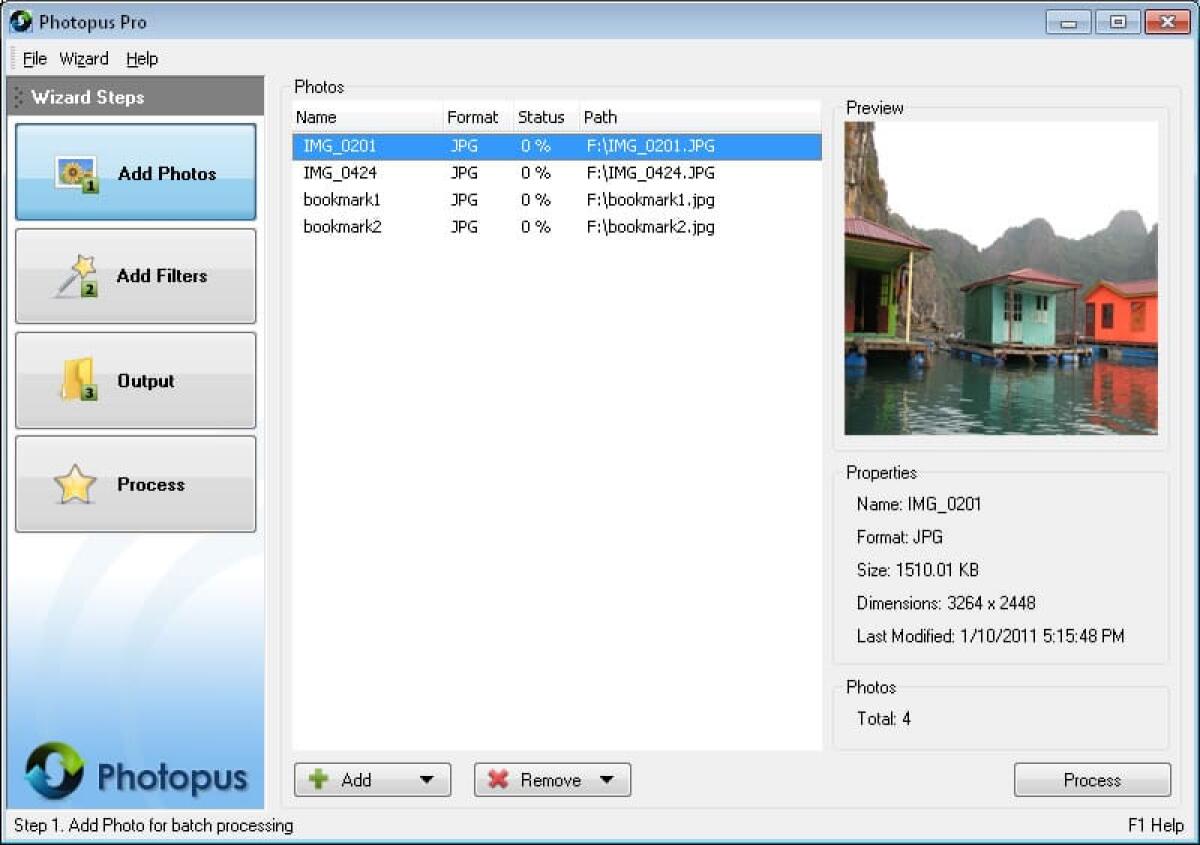Click the IMG_0201 preview thumbnail

tap(1000, 276)
